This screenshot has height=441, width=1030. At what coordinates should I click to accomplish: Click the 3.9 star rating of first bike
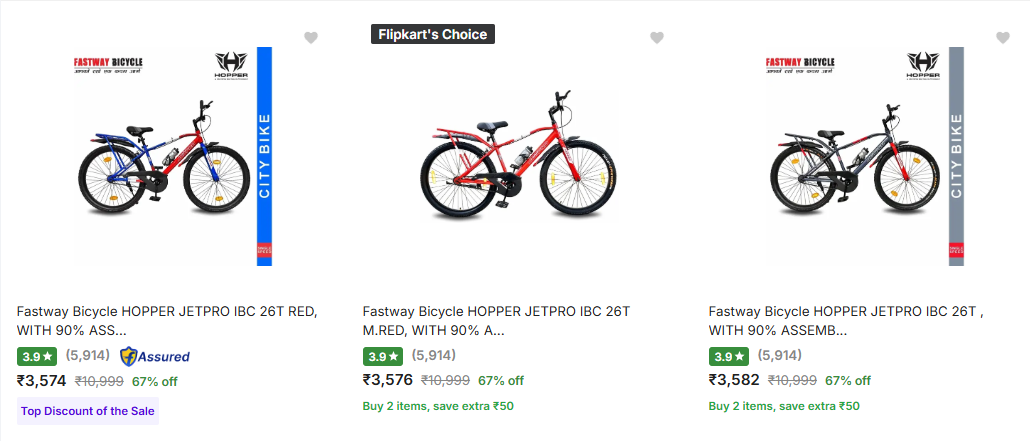[x=37, y=356]
